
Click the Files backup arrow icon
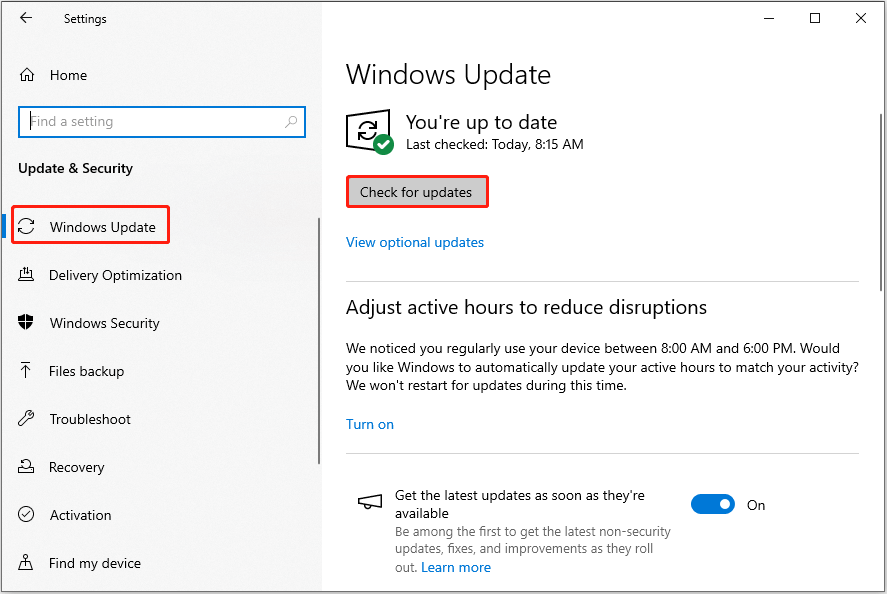coord(27,371)
